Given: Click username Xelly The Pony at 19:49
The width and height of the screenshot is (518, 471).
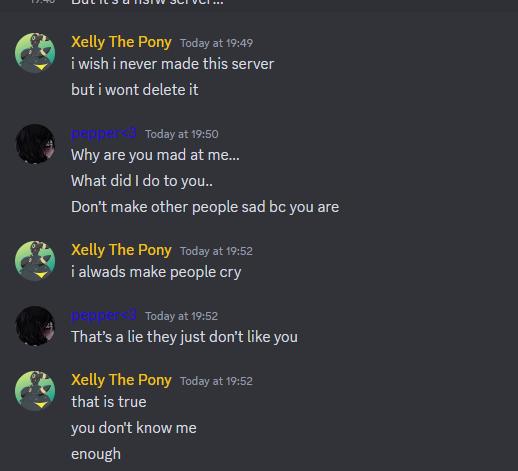Looking at the screenshot, I should point(121,42).
